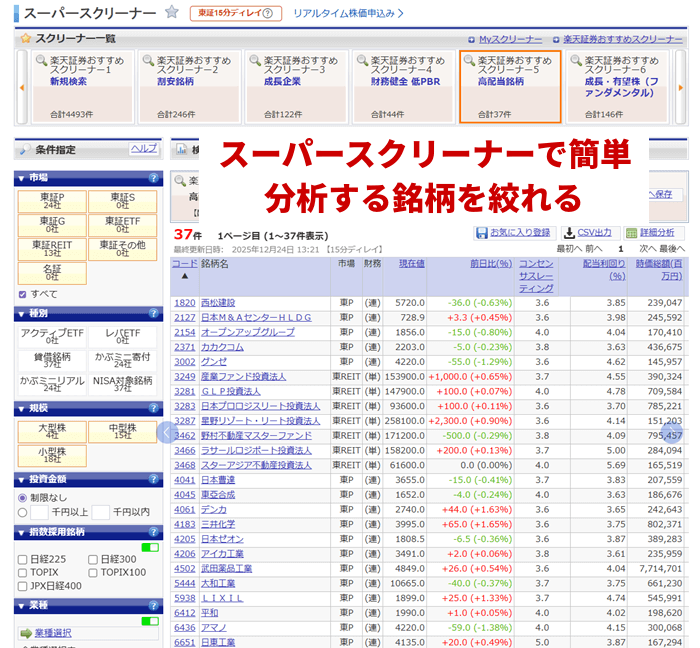This screenshot has height=648, width=700.
Task: Click the left carousel chevron over the table
Action: coord(167,432)
